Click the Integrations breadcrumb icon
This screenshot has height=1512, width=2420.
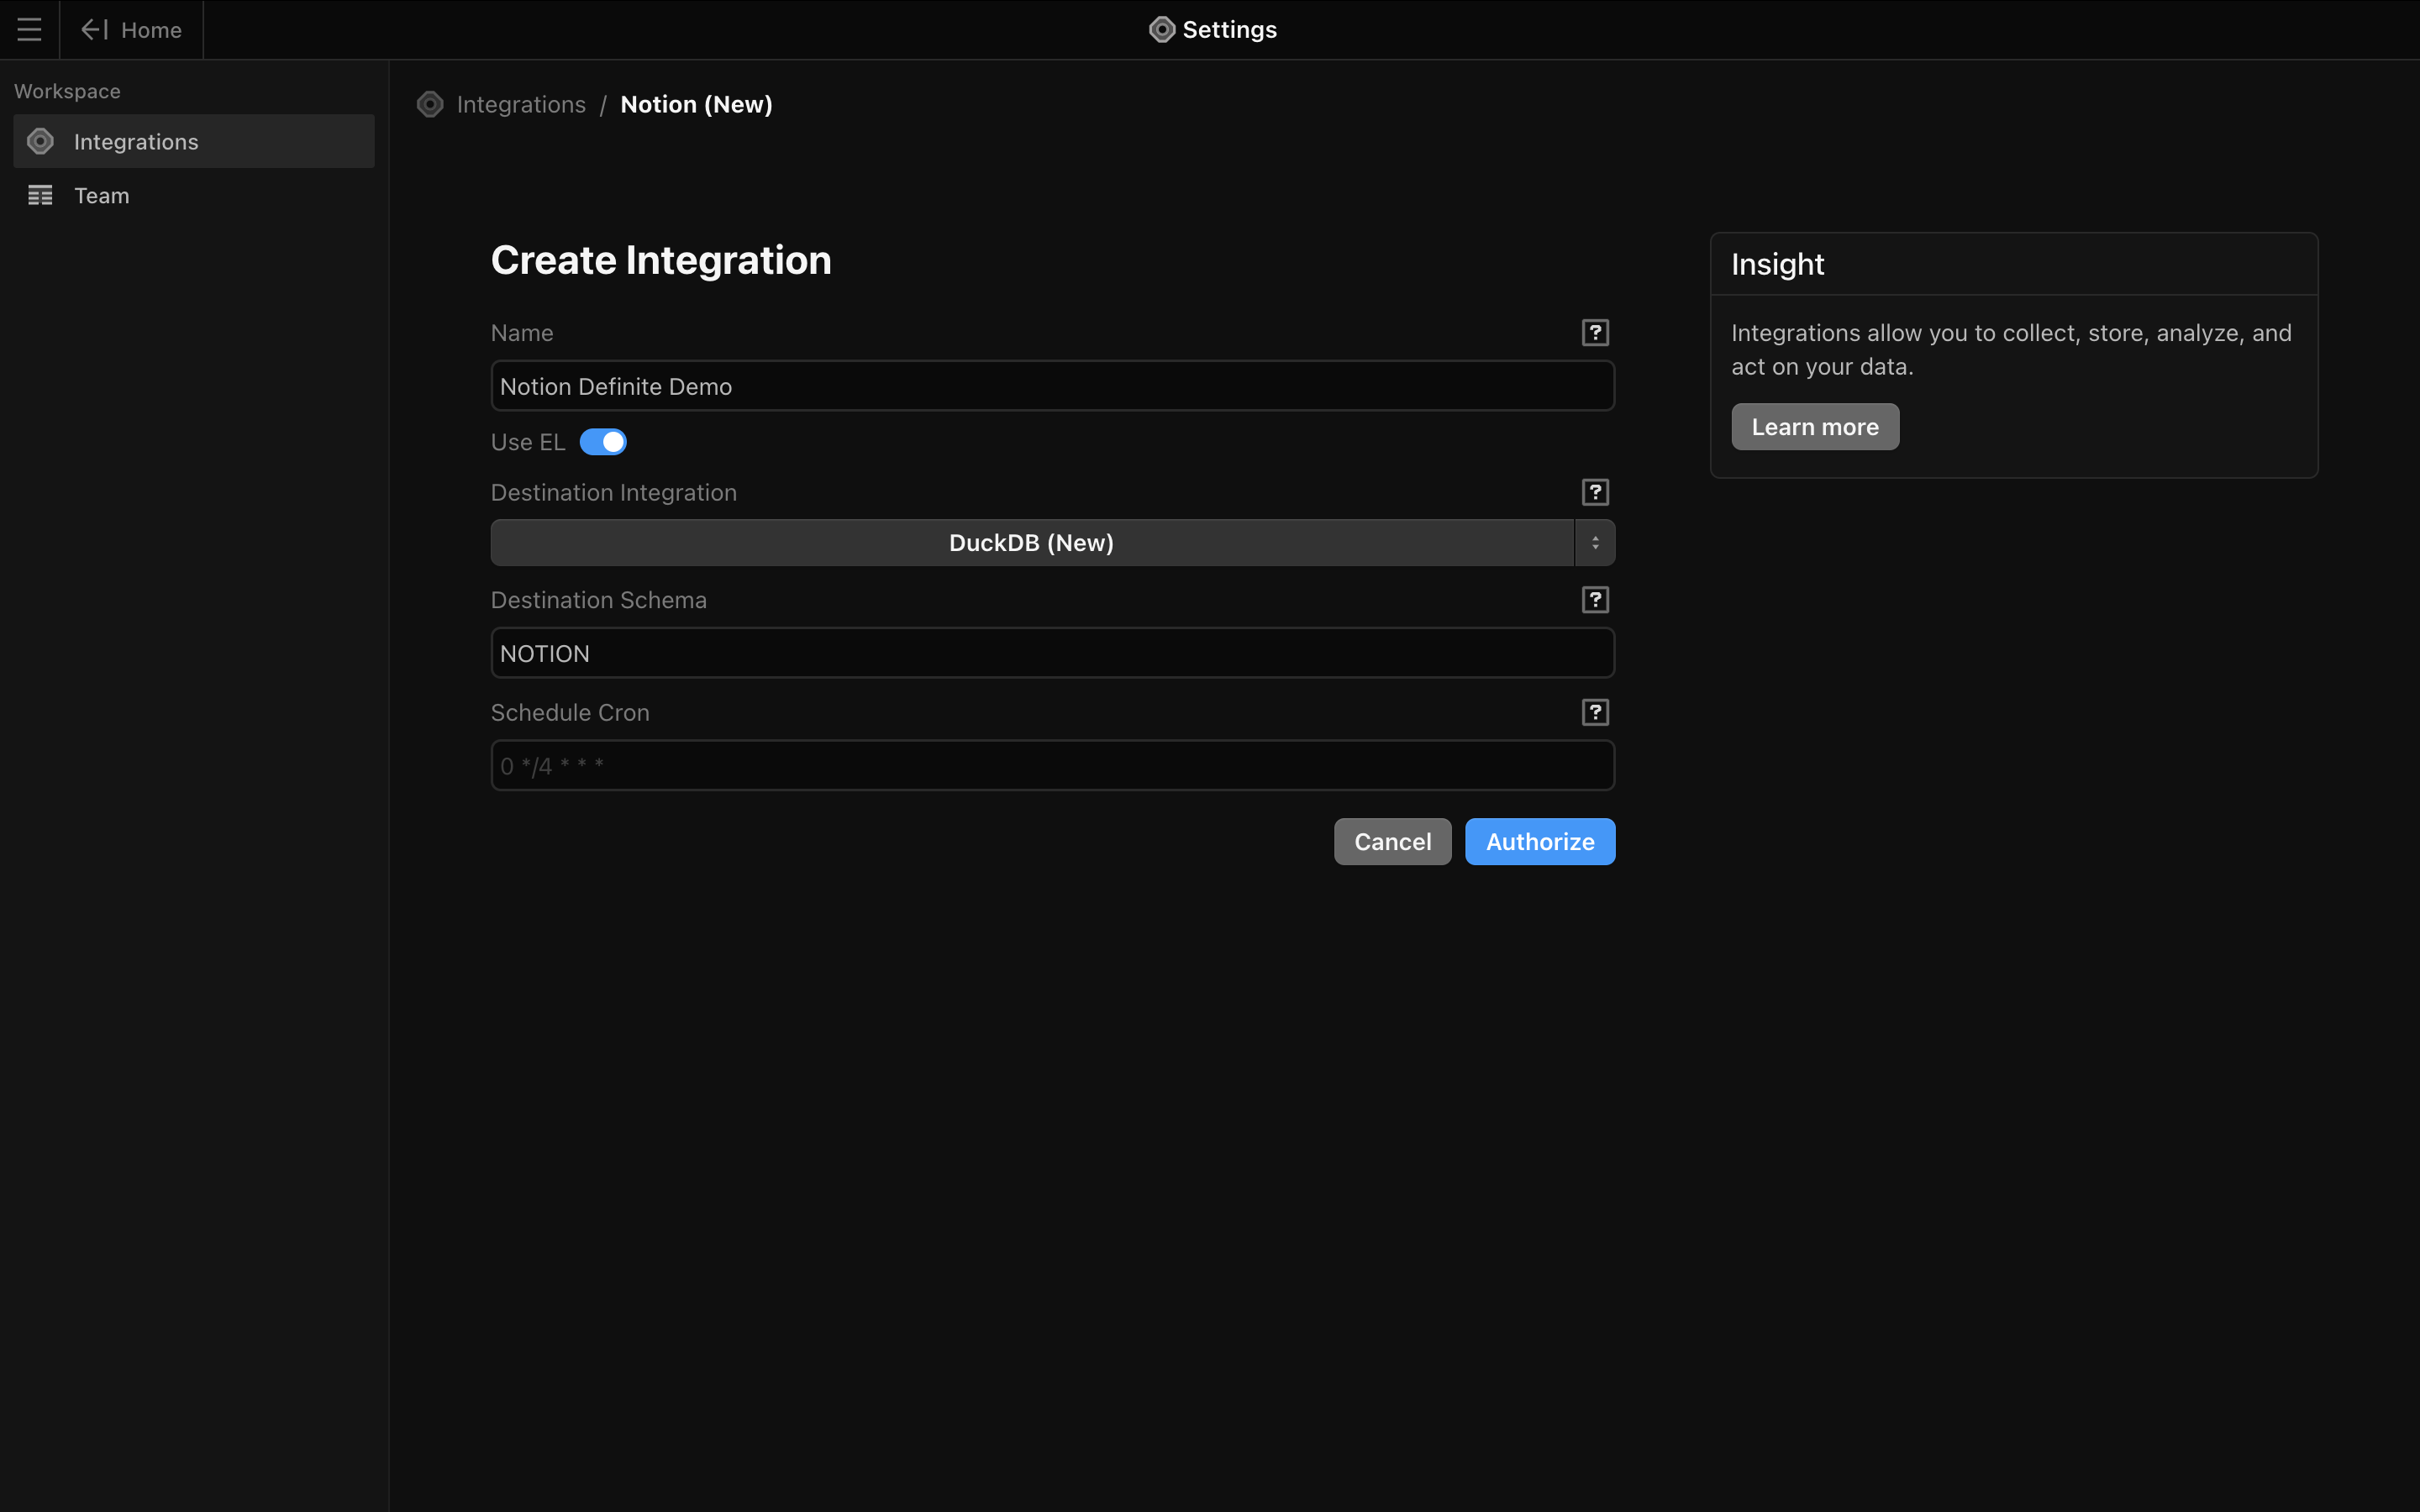coord(430,105)
